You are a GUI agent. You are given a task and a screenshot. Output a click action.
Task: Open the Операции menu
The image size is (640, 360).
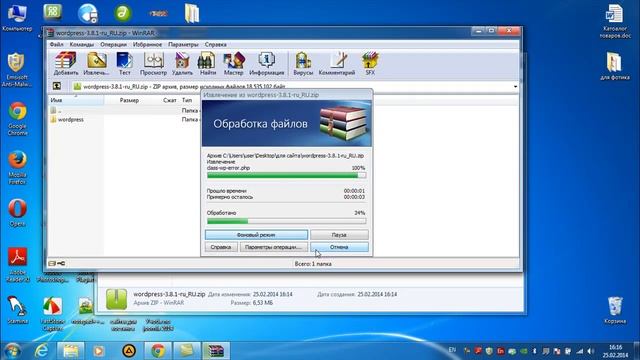113,44
